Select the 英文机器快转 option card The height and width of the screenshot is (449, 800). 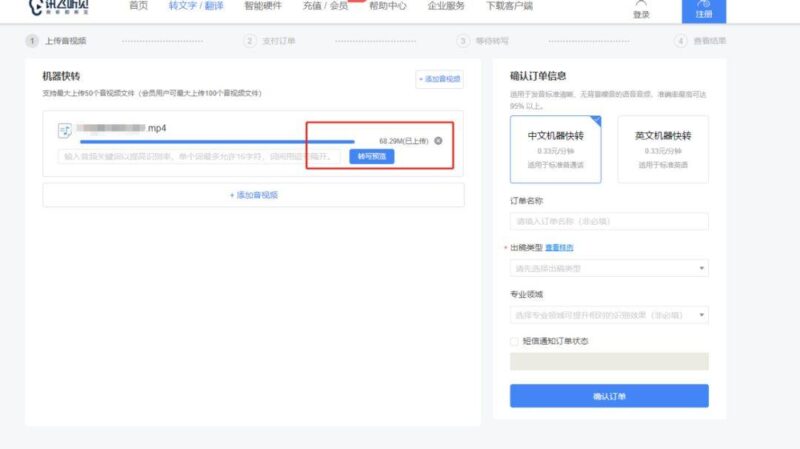663,149
